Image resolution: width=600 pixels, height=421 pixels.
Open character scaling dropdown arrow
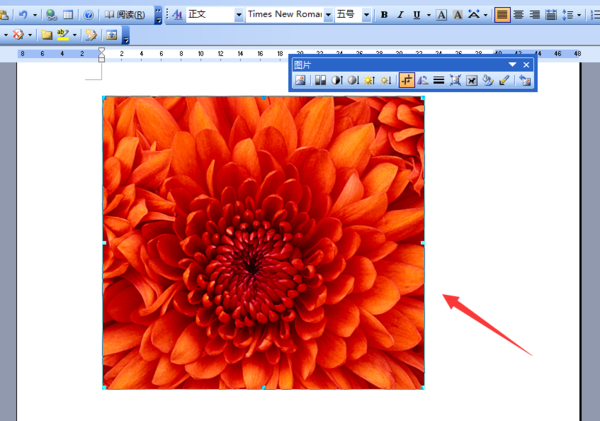point(485,15)
